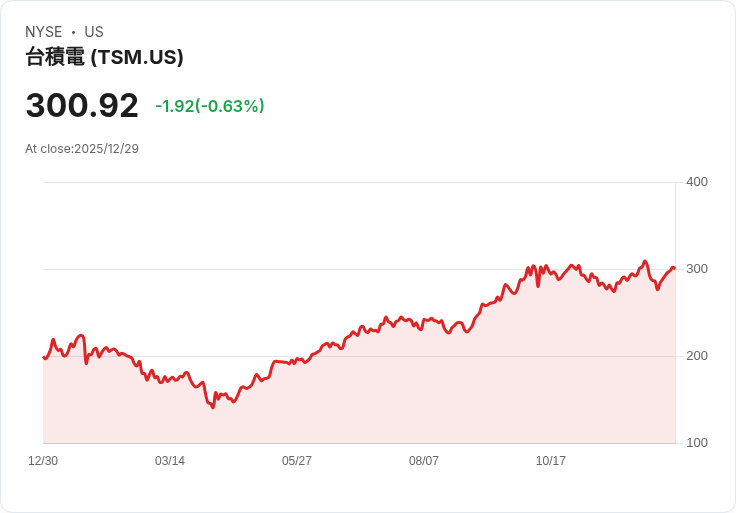Image resolution: width=736 pixels, height=513 pixels.
Task: Click the 300 y-axis label
Action: tap(696, 269)
